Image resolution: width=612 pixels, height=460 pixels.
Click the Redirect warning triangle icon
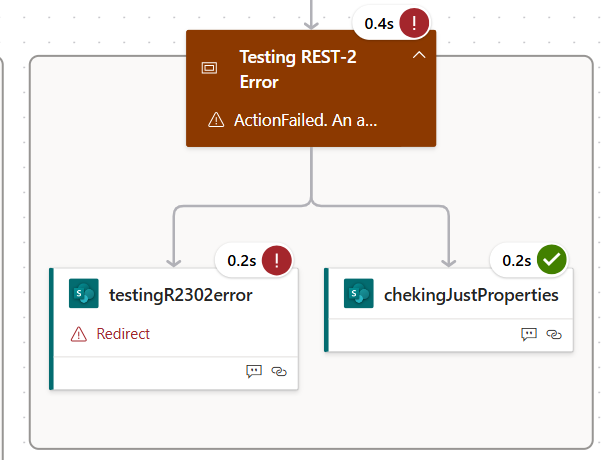point(79,334)
